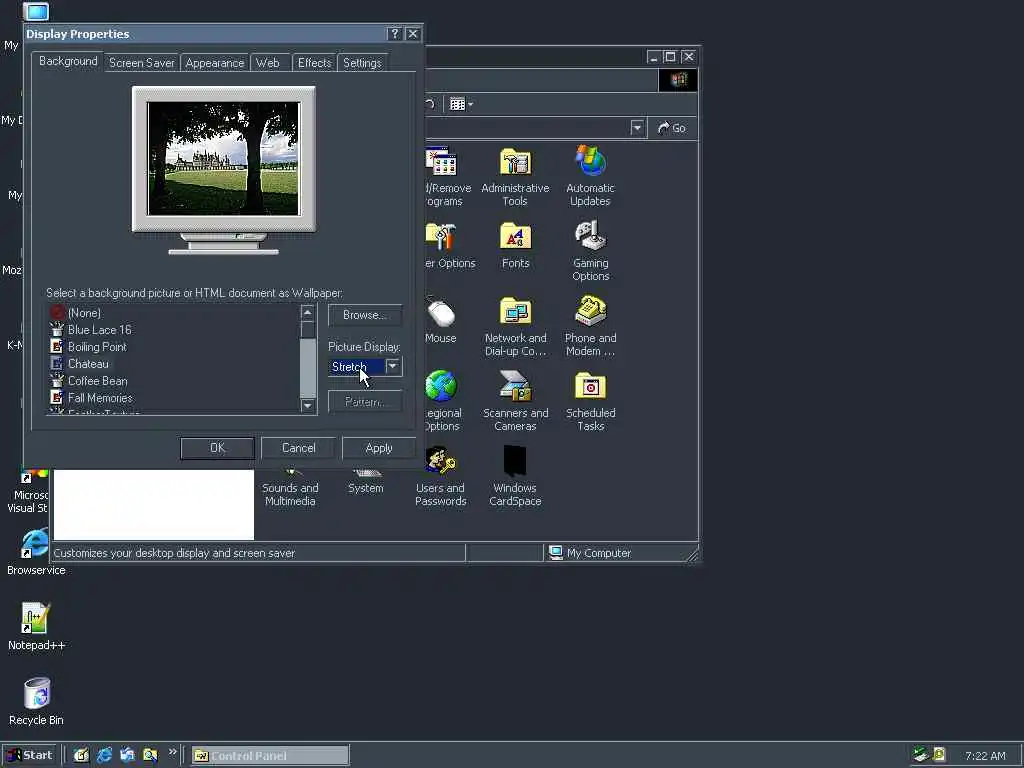This screenshot has width=1024, height=768.
Task: Open Phone and Modem options icon
Action: (590, 327)
